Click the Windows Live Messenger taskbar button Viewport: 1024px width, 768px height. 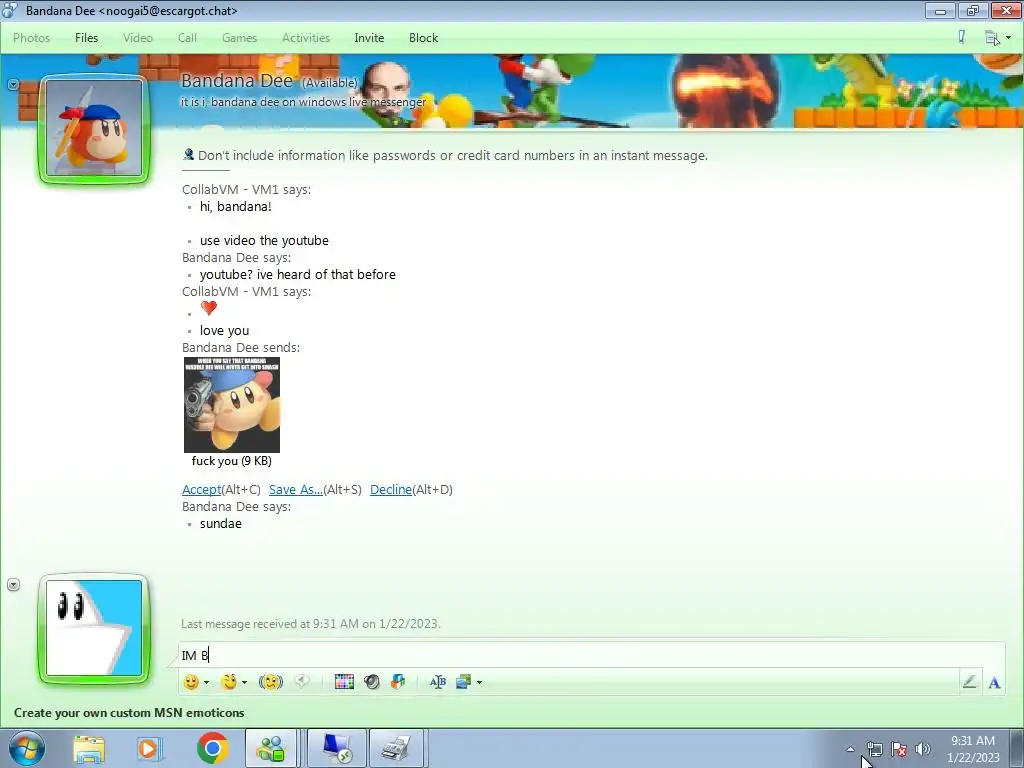271,748
